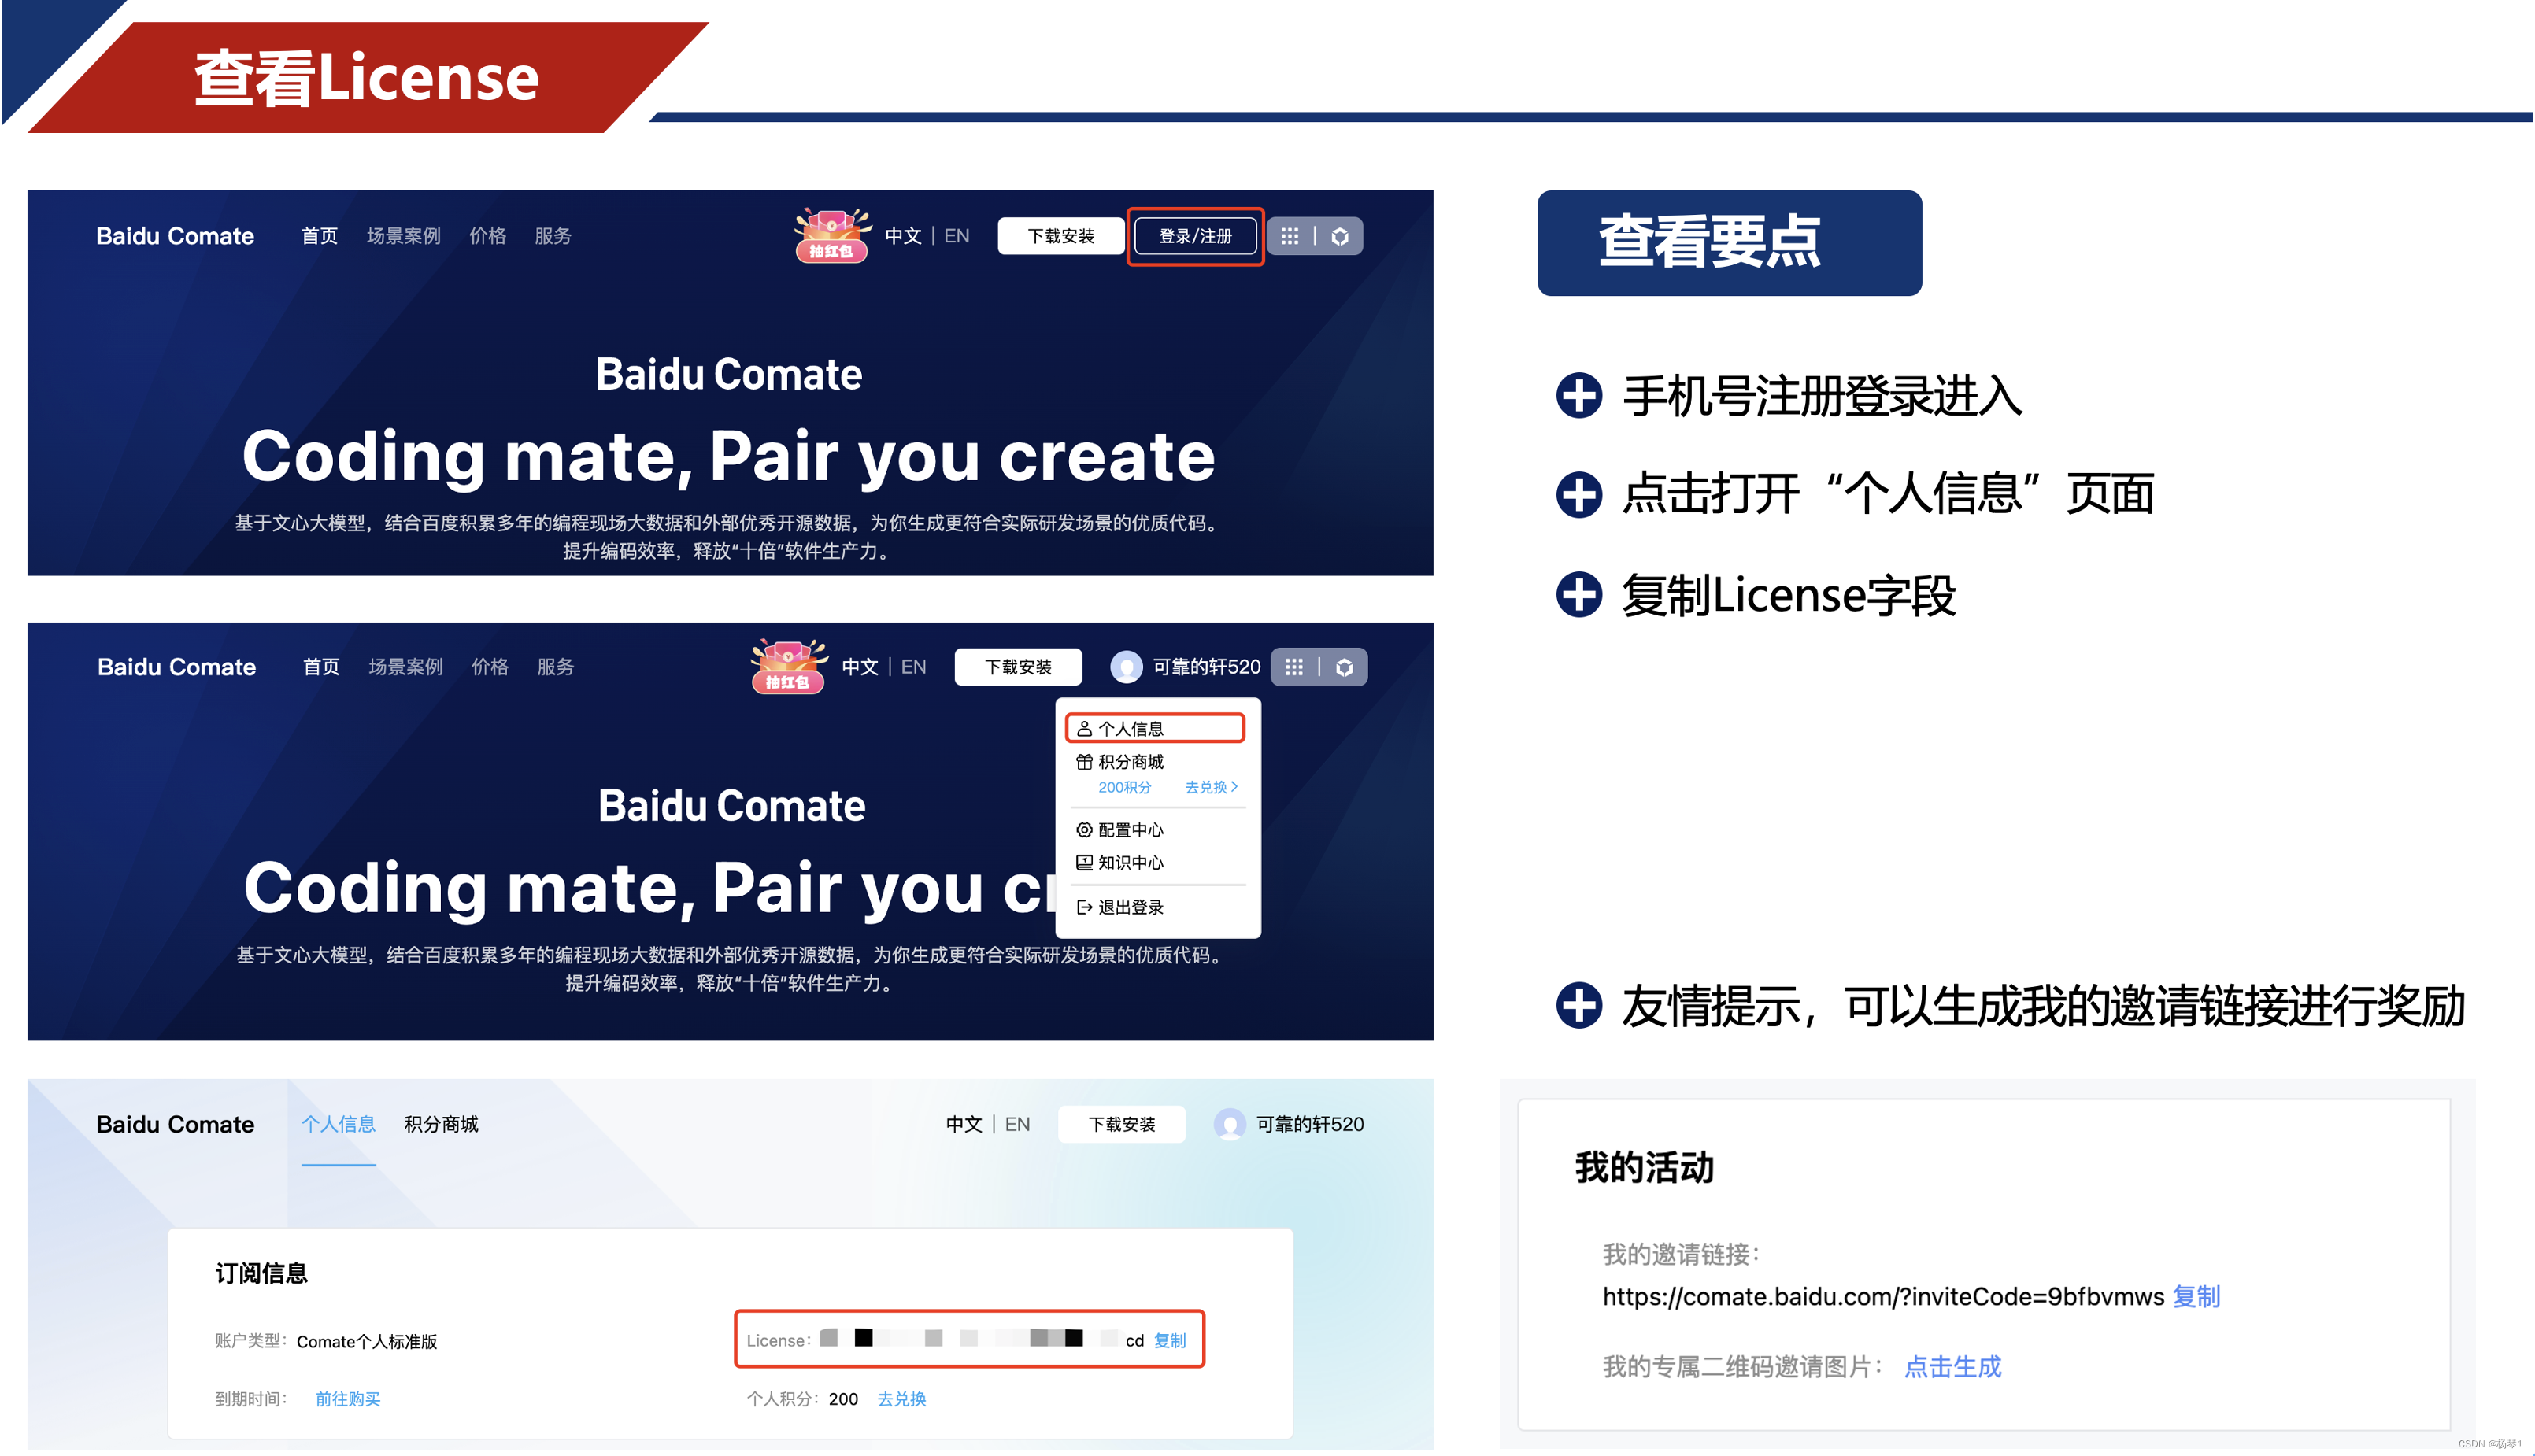Image resolution: width=2535 pixels, height=1456 pixels.
Task: Click the 登录/注册 button in the logged-out banner
Action: pos(1195,236)
